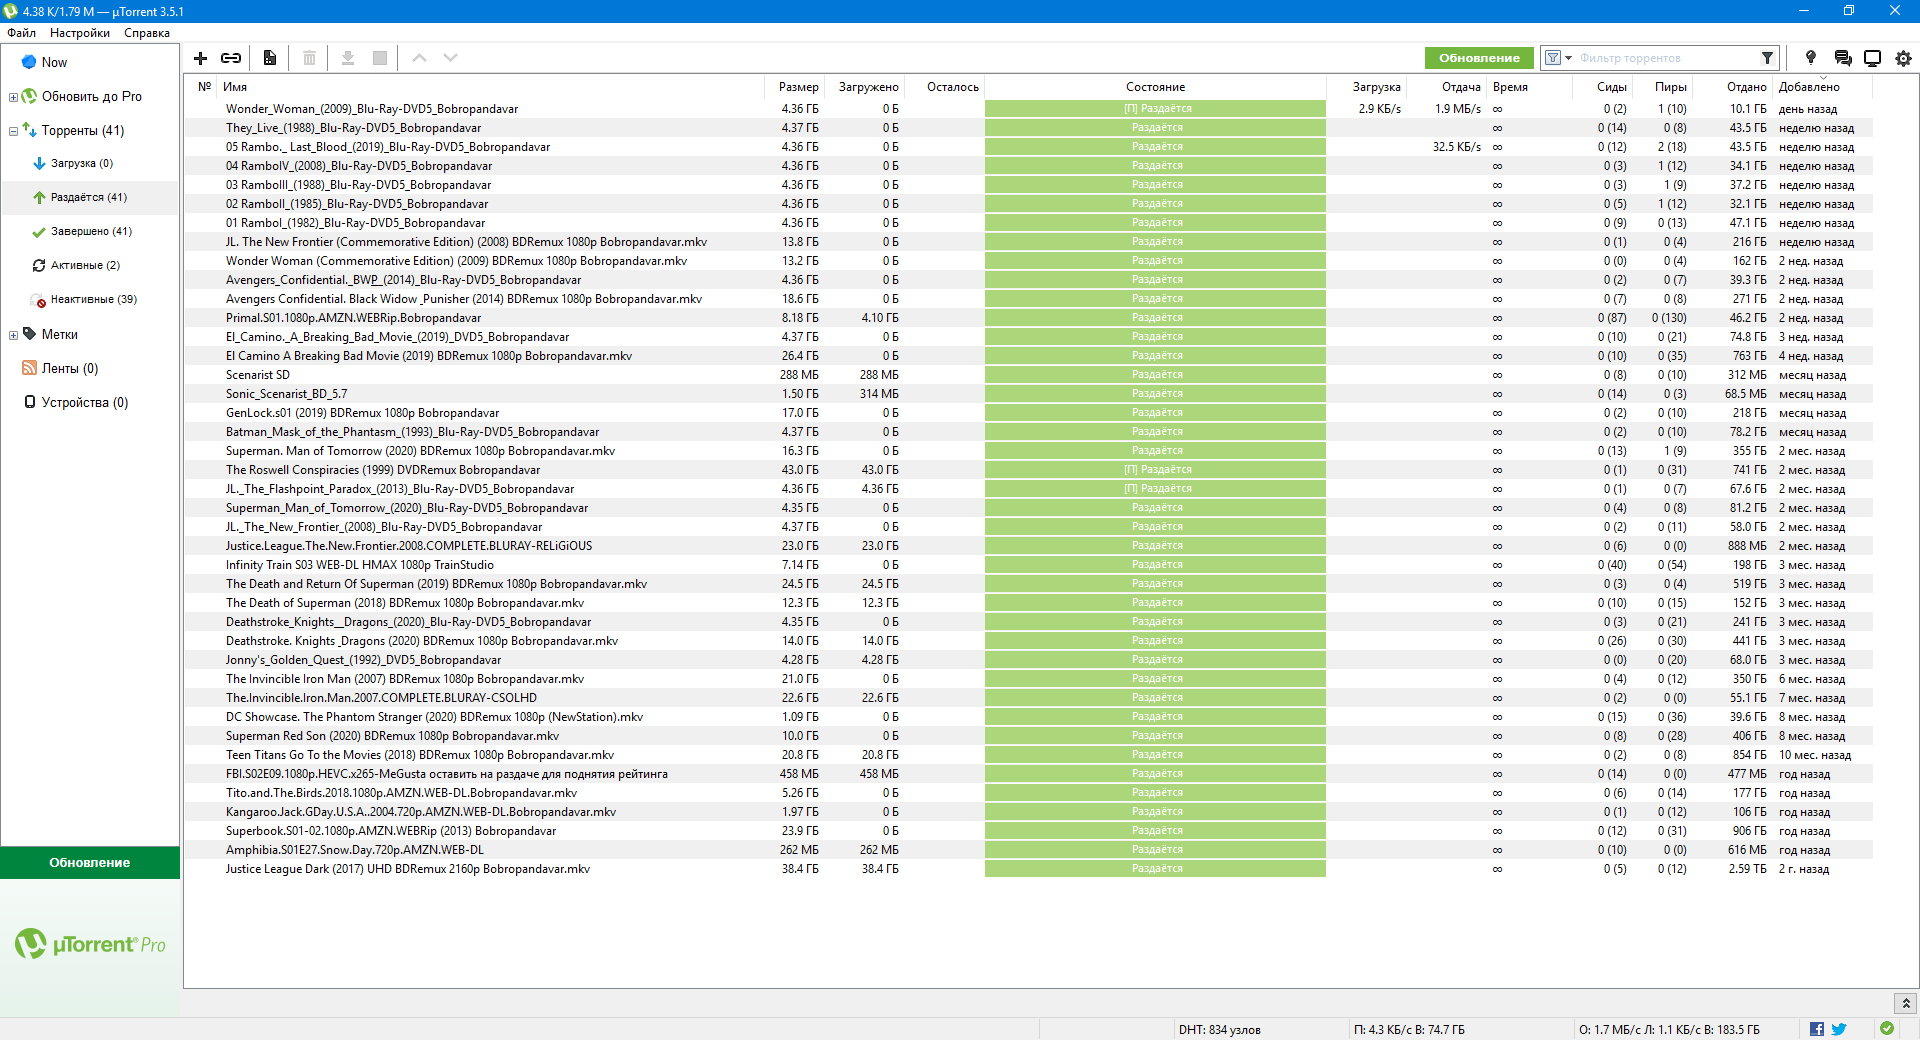
Task: Select Раздаётся (41) category
Action: click(89, 197)
